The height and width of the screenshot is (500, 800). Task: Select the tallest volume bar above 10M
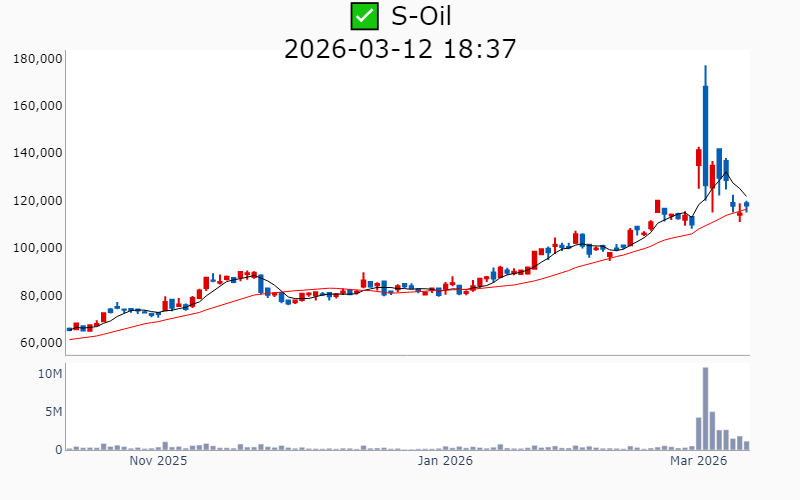[x=705, y=408]
